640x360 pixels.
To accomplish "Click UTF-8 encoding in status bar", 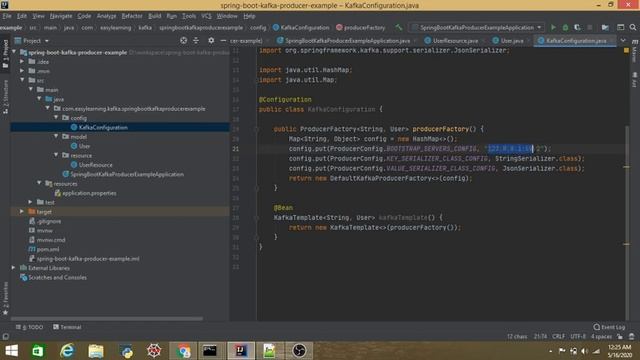I will pyautogui.click(x=578, y=337).
